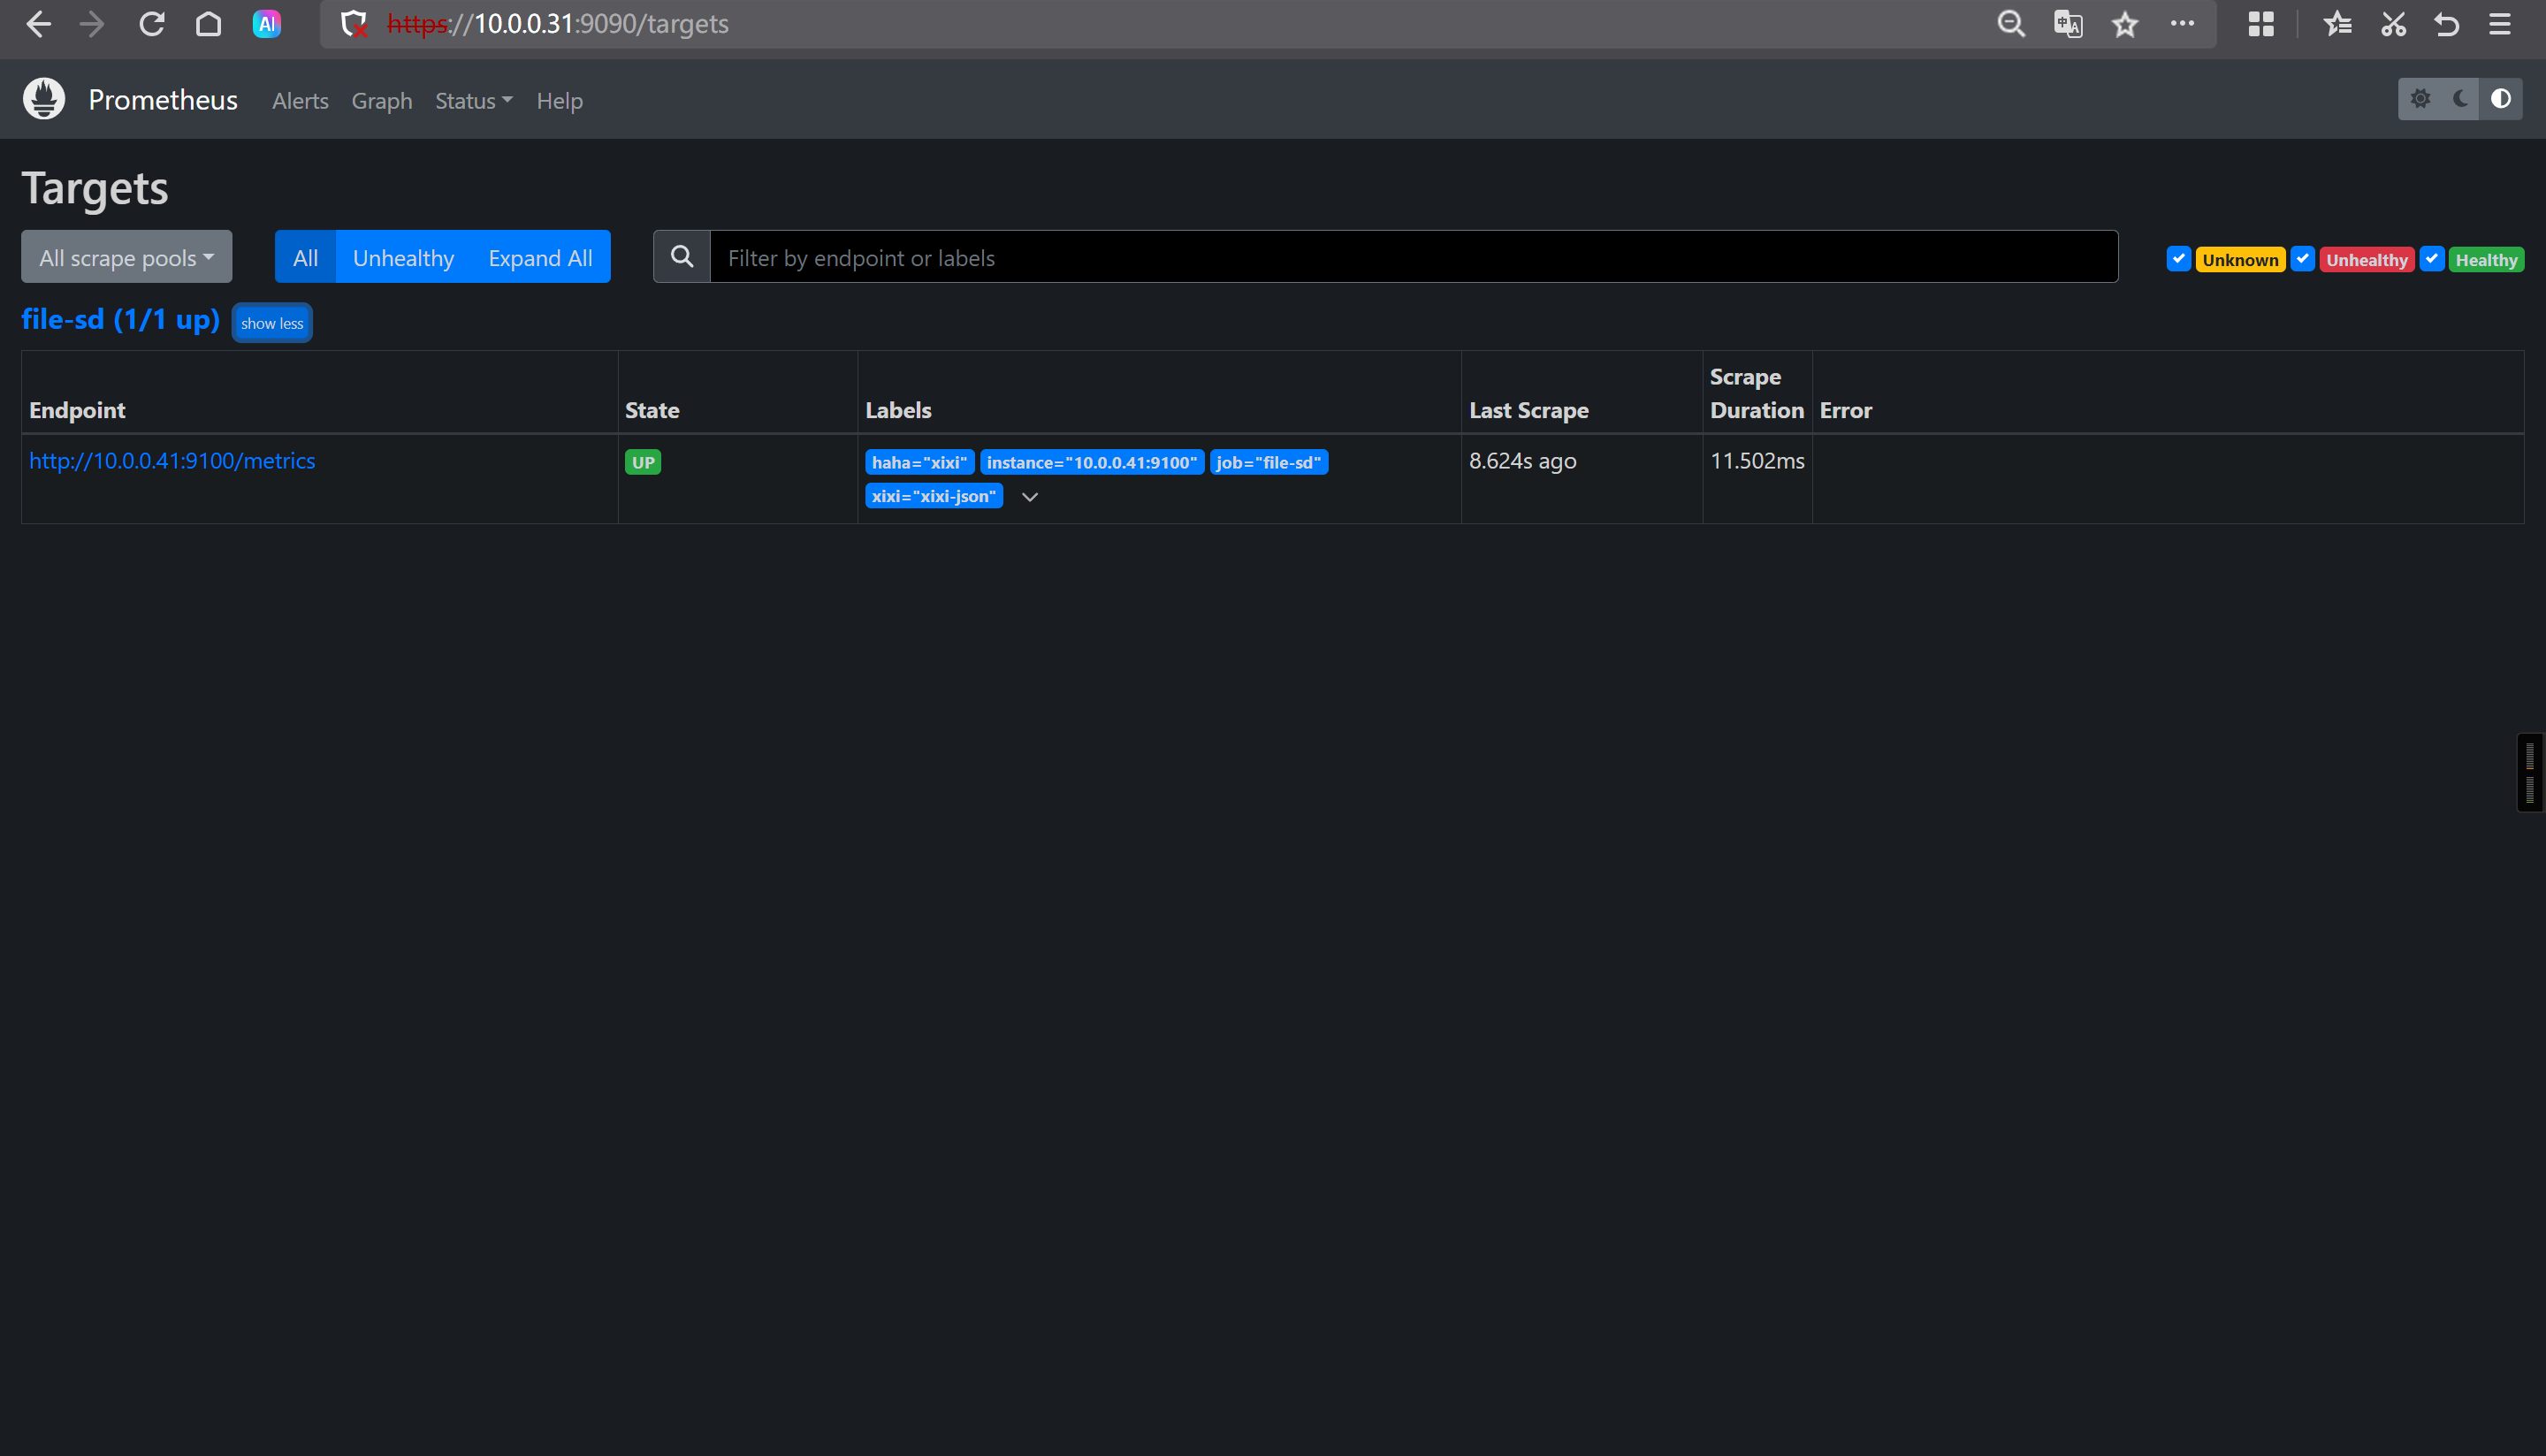
Task: Open the All scrape pools dropdown
Action: [x=127, y=257]
